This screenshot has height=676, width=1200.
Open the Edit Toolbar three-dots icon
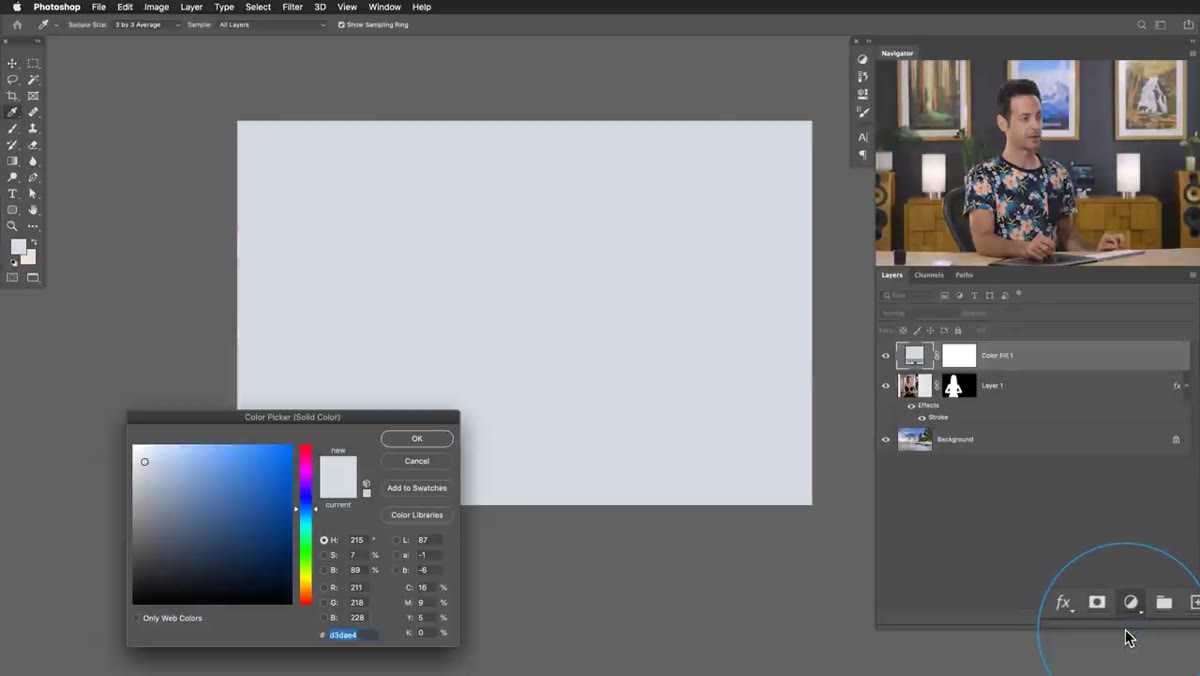pos(33,226)
